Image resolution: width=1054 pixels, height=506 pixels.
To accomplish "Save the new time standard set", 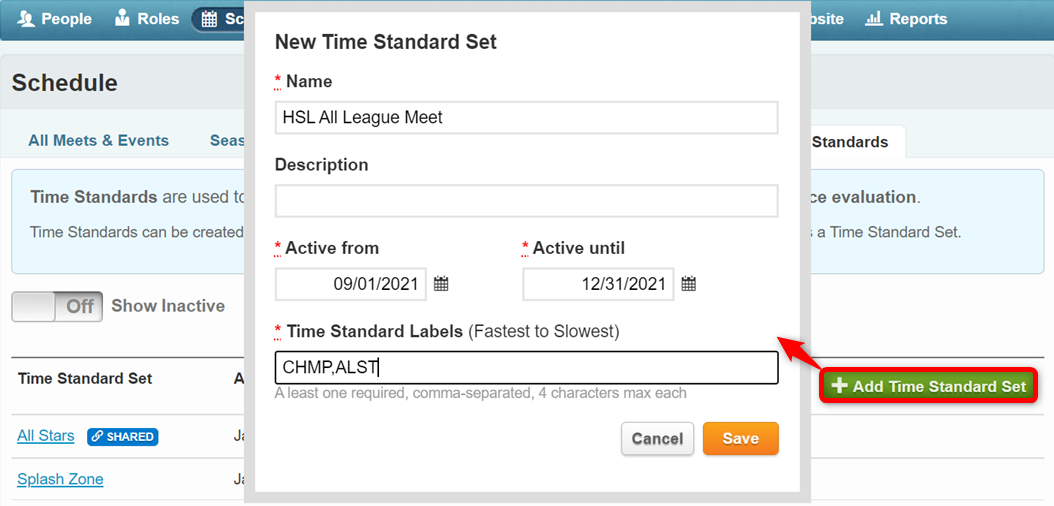I will pyautogui.click(x=740, y=438).
